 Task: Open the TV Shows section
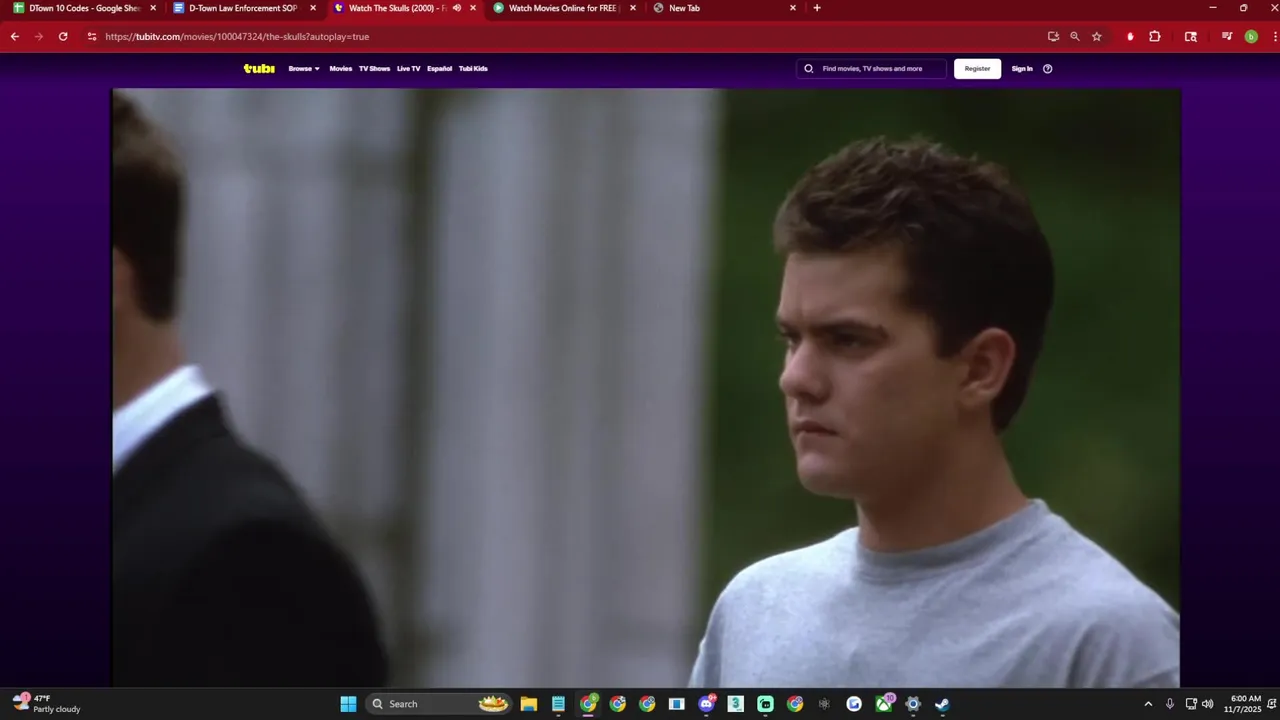point(374,69)
